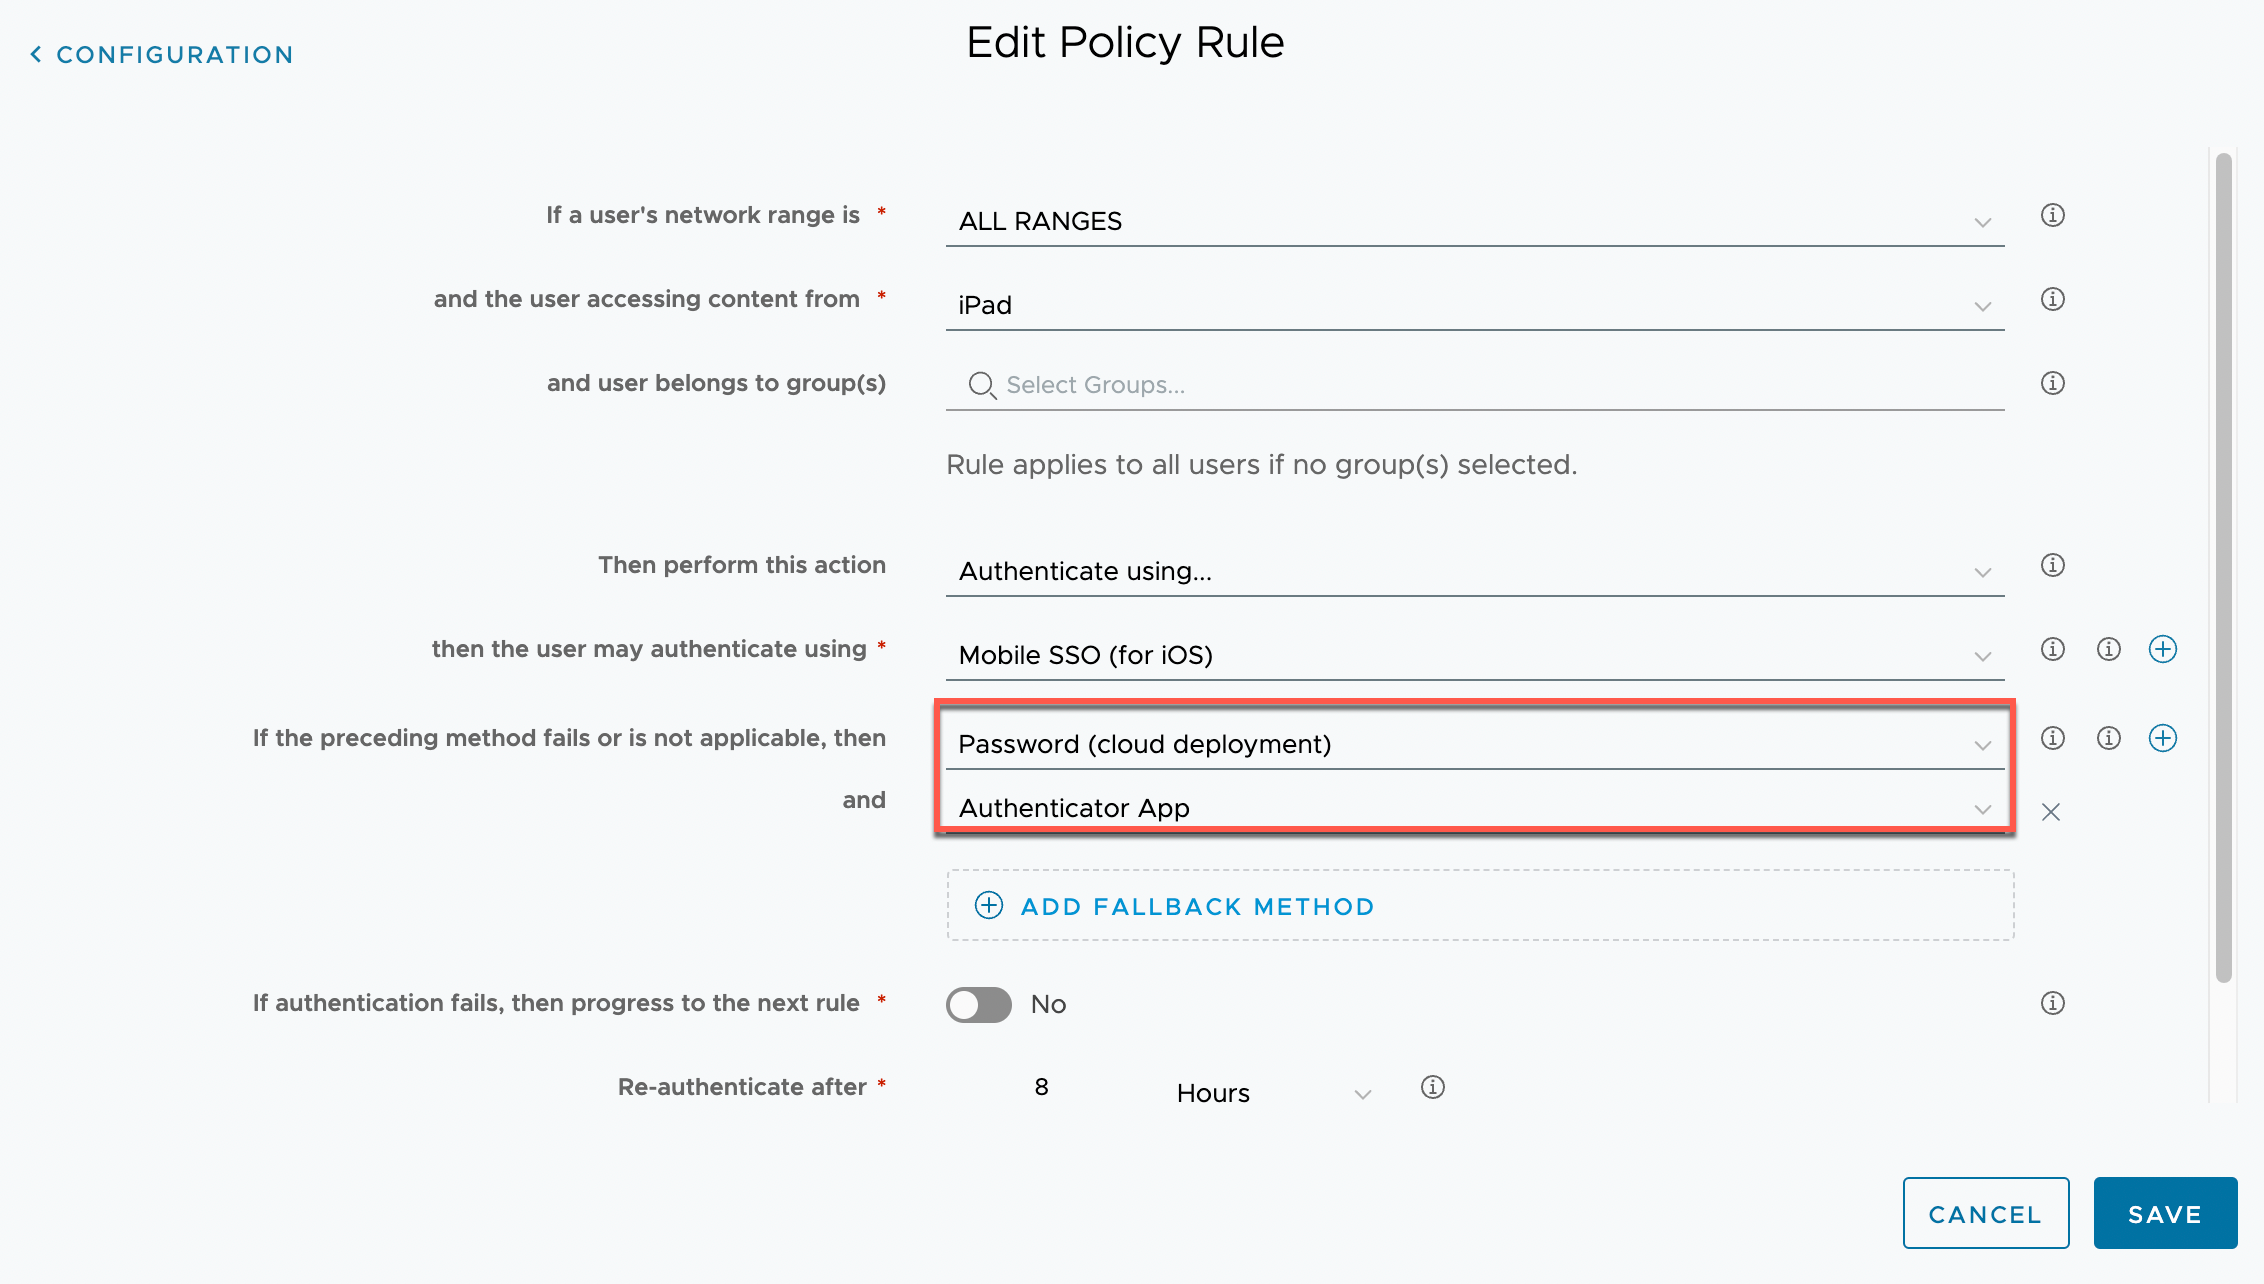Click the circled plus in Add Fallback Method
This screenshot has height=1284, width=2264.
coord(989,905)
